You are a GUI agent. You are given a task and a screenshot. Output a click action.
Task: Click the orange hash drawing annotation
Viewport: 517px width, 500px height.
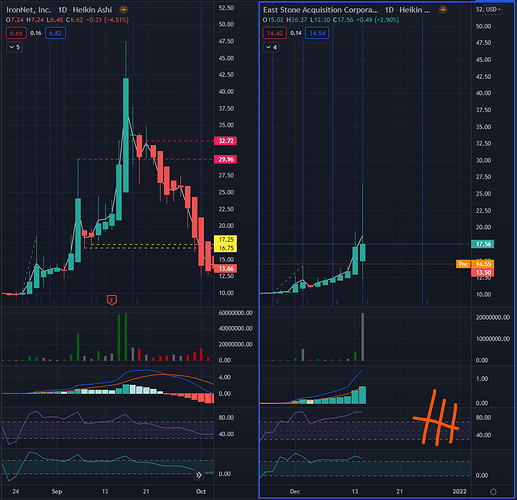point(436,417)
